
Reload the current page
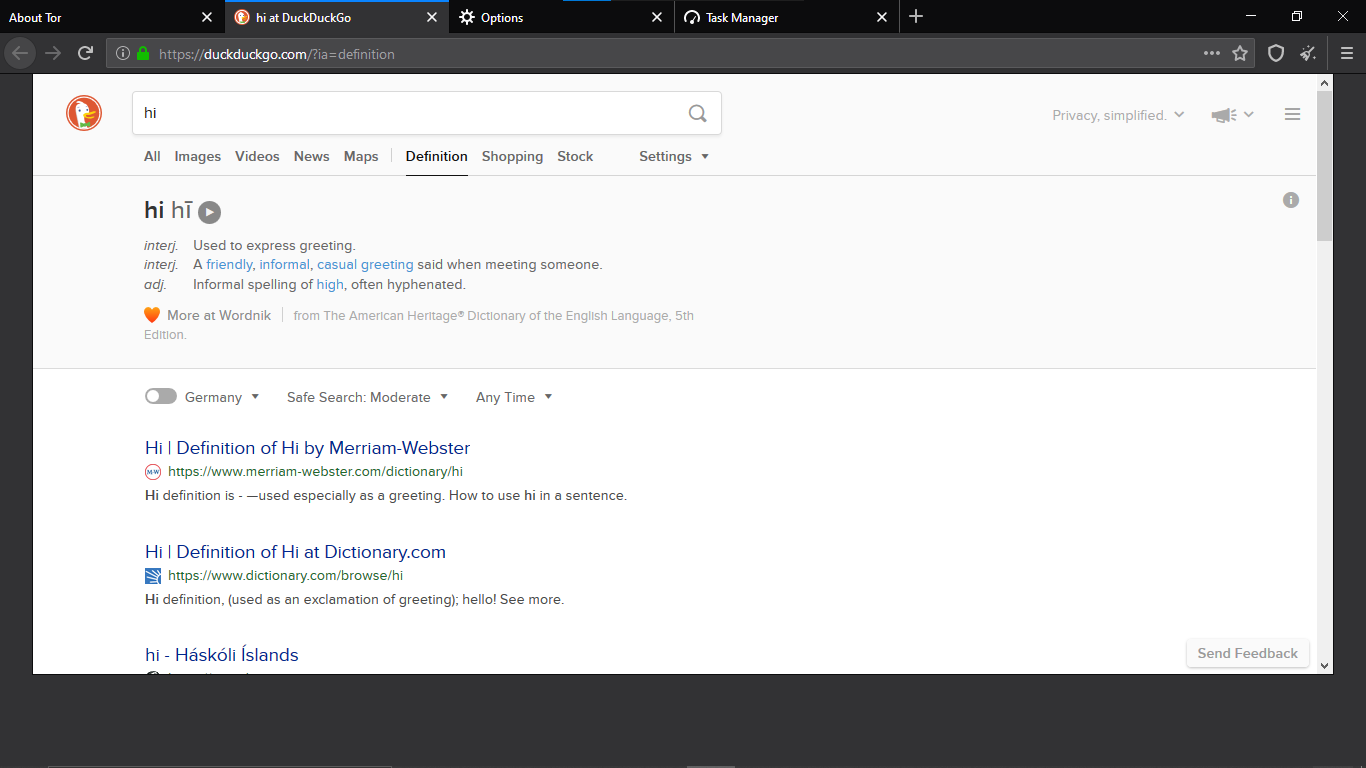pyautogui.click(x=86, y=53)
